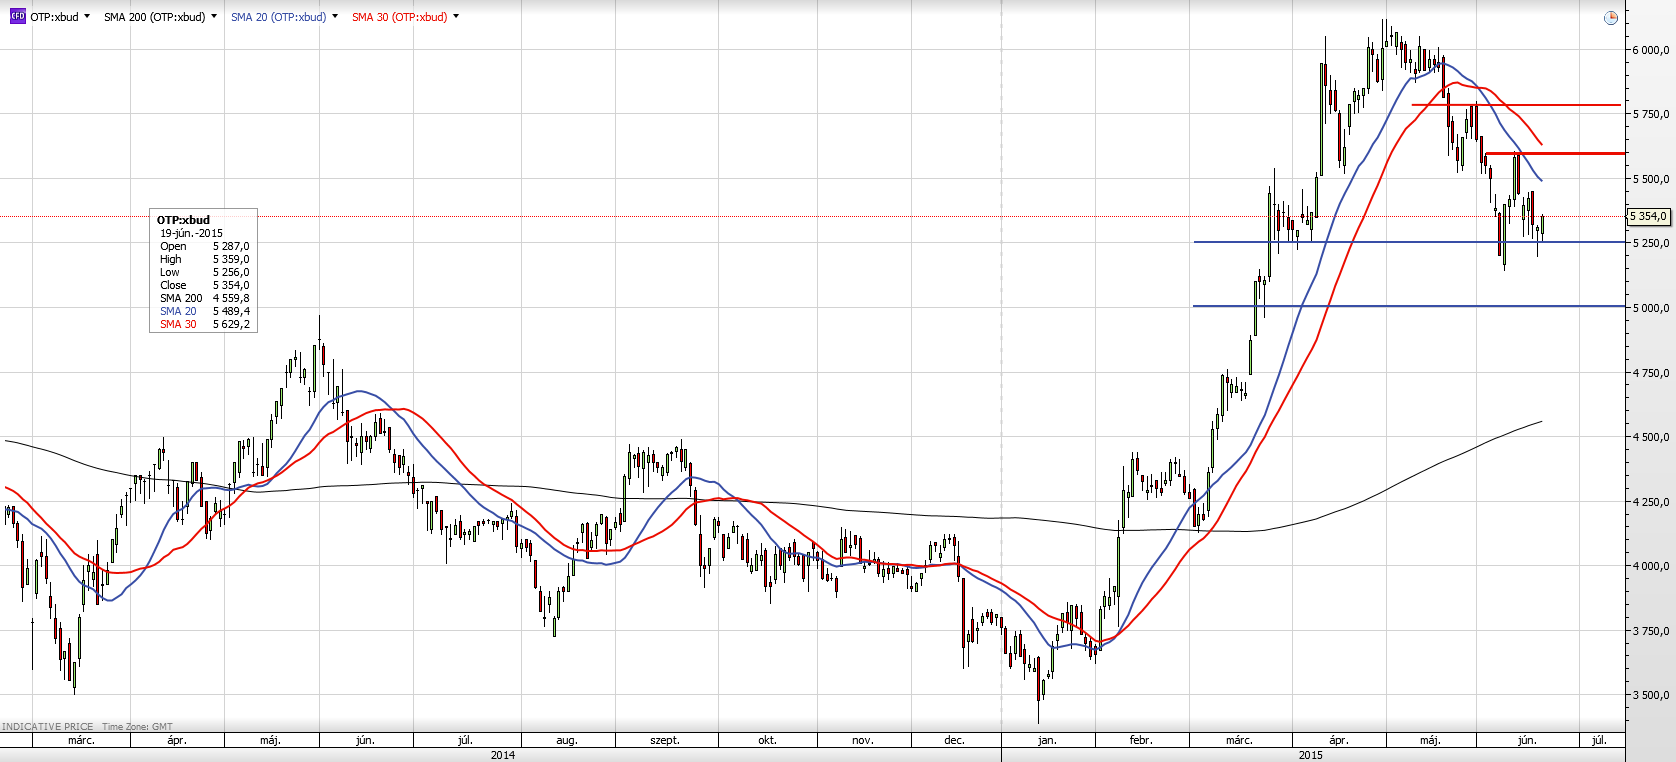Click the 5 000,0 price axis label
1676x762 pixels.
coord(1651,308)
